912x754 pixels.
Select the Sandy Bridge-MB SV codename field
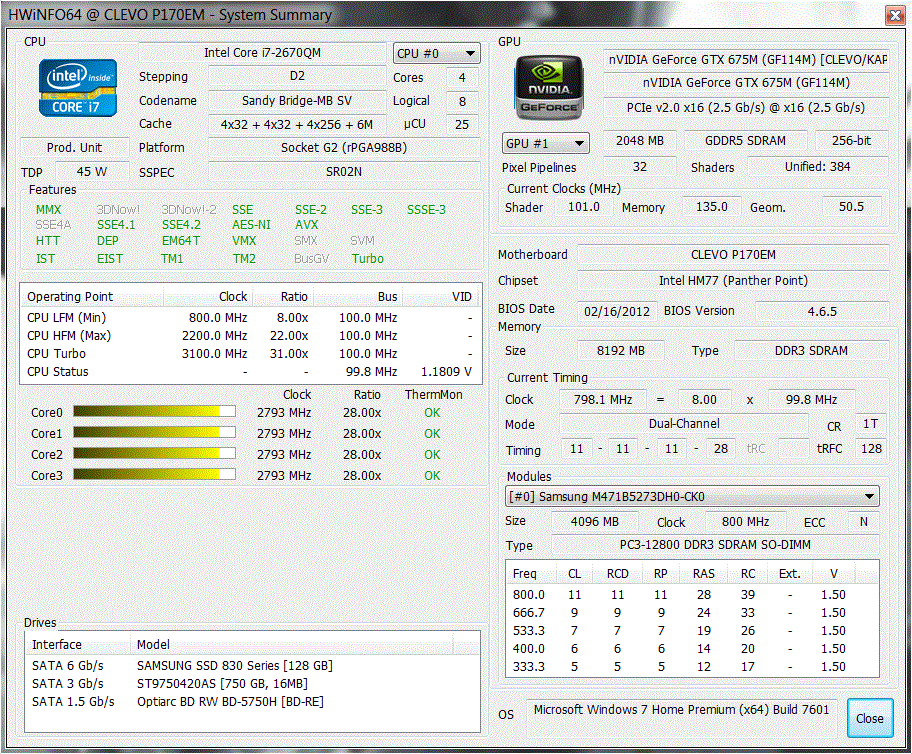tap(297, 100)
